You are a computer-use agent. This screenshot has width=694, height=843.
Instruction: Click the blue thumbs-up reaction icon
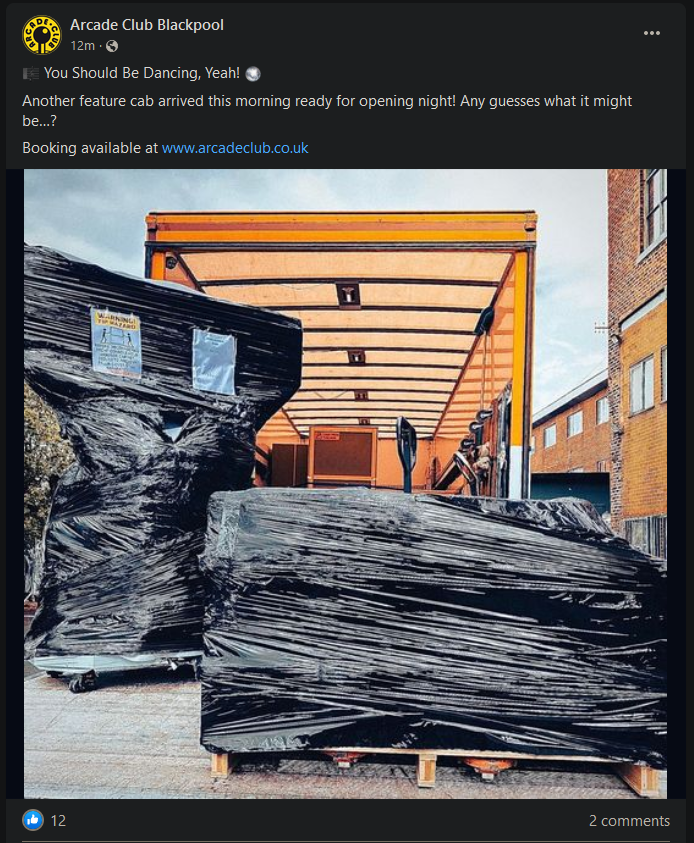click(33, 820)
